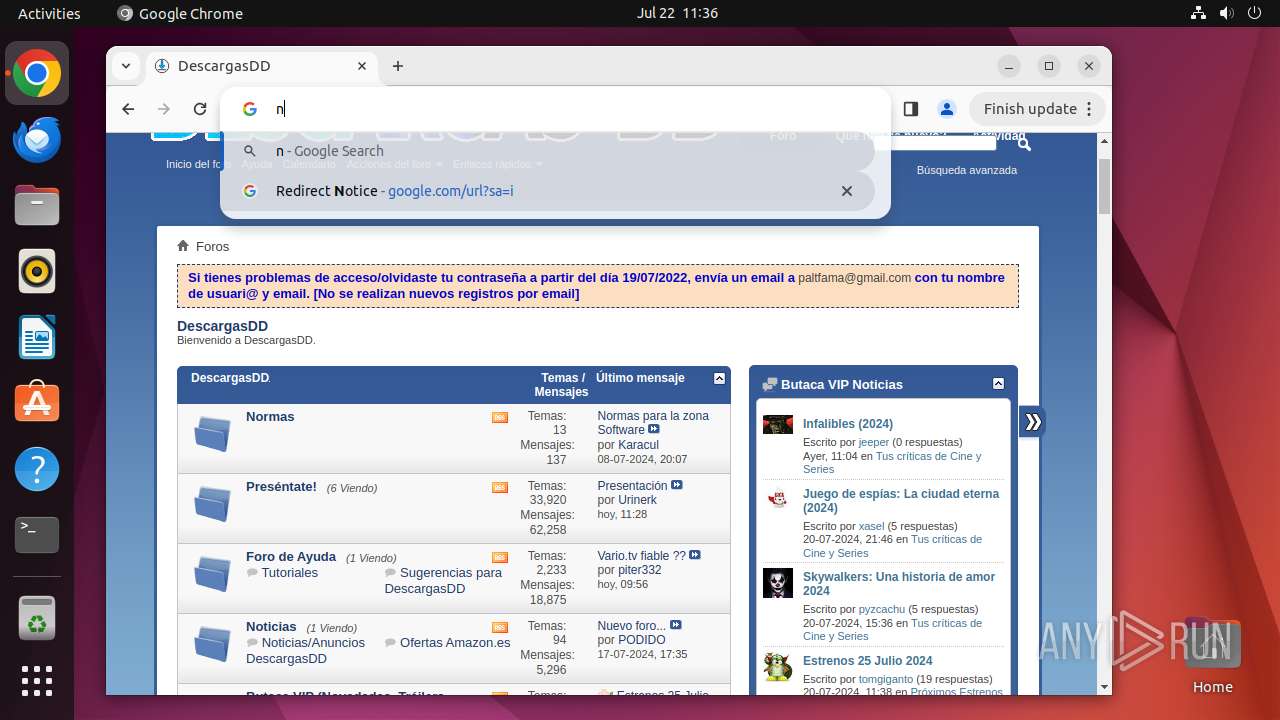Open Skywalkers: Una historia de amor article
This screenshot has width=1280, height=720.
[899, 584]
